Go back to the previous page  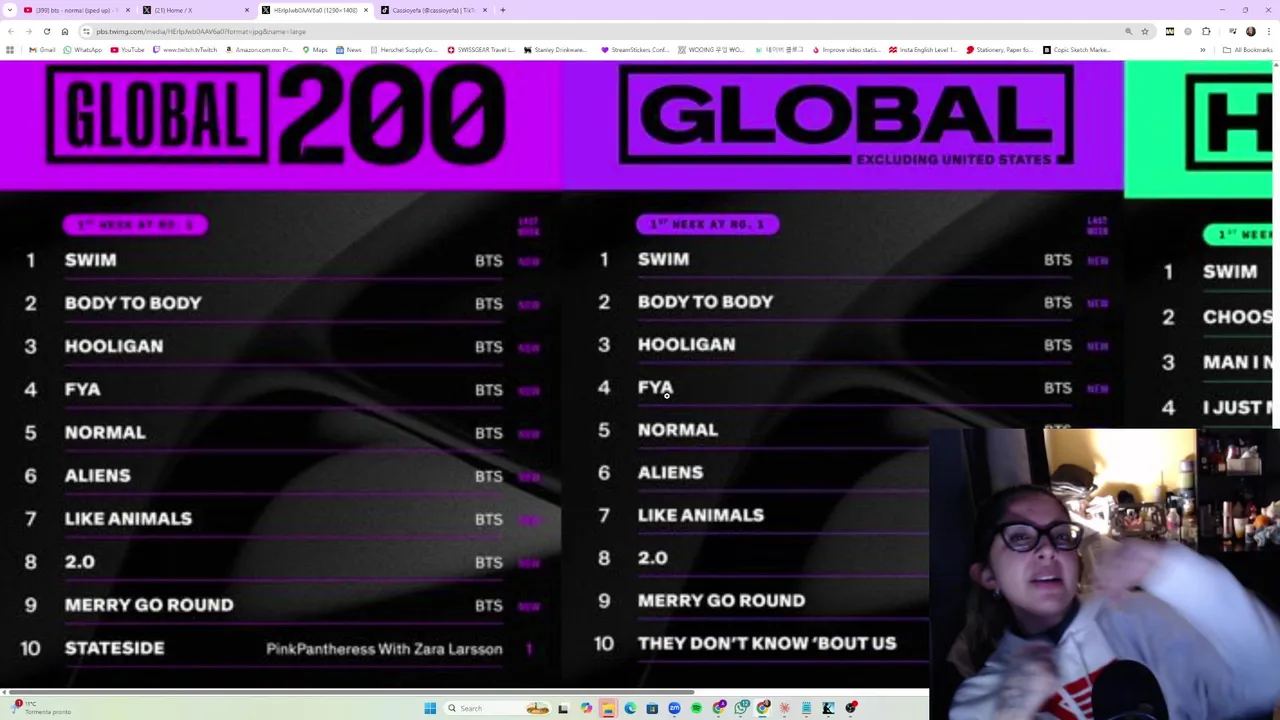tap(10, 31)
